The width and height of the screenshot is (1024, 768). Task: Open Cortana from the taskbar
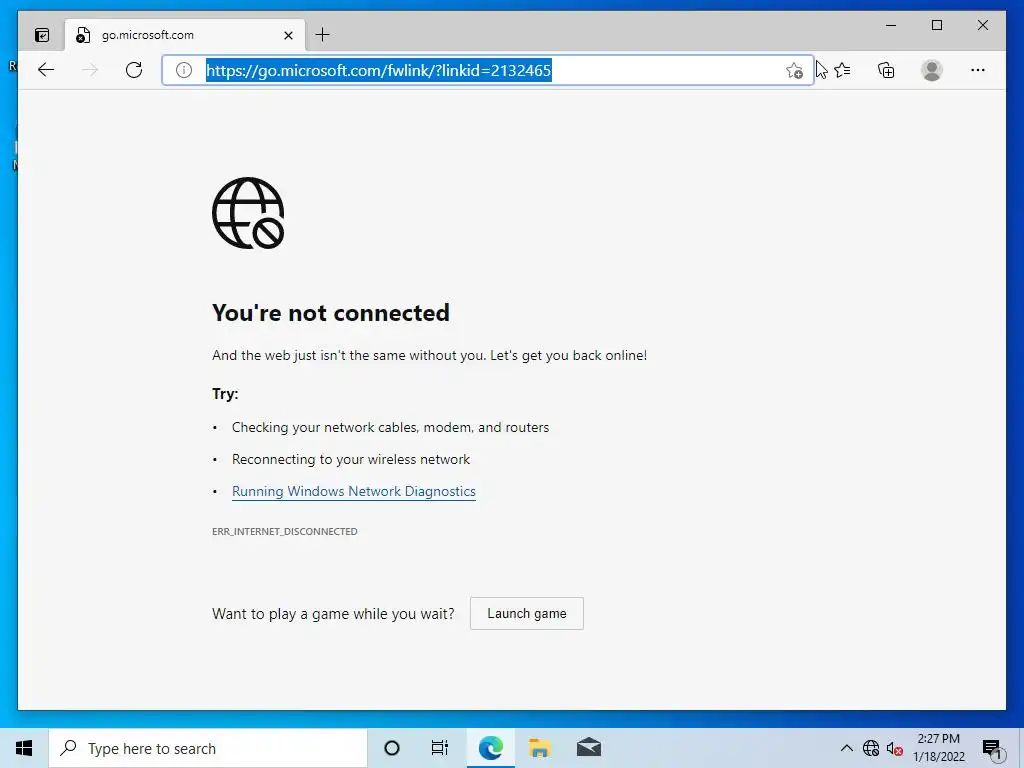392,748
